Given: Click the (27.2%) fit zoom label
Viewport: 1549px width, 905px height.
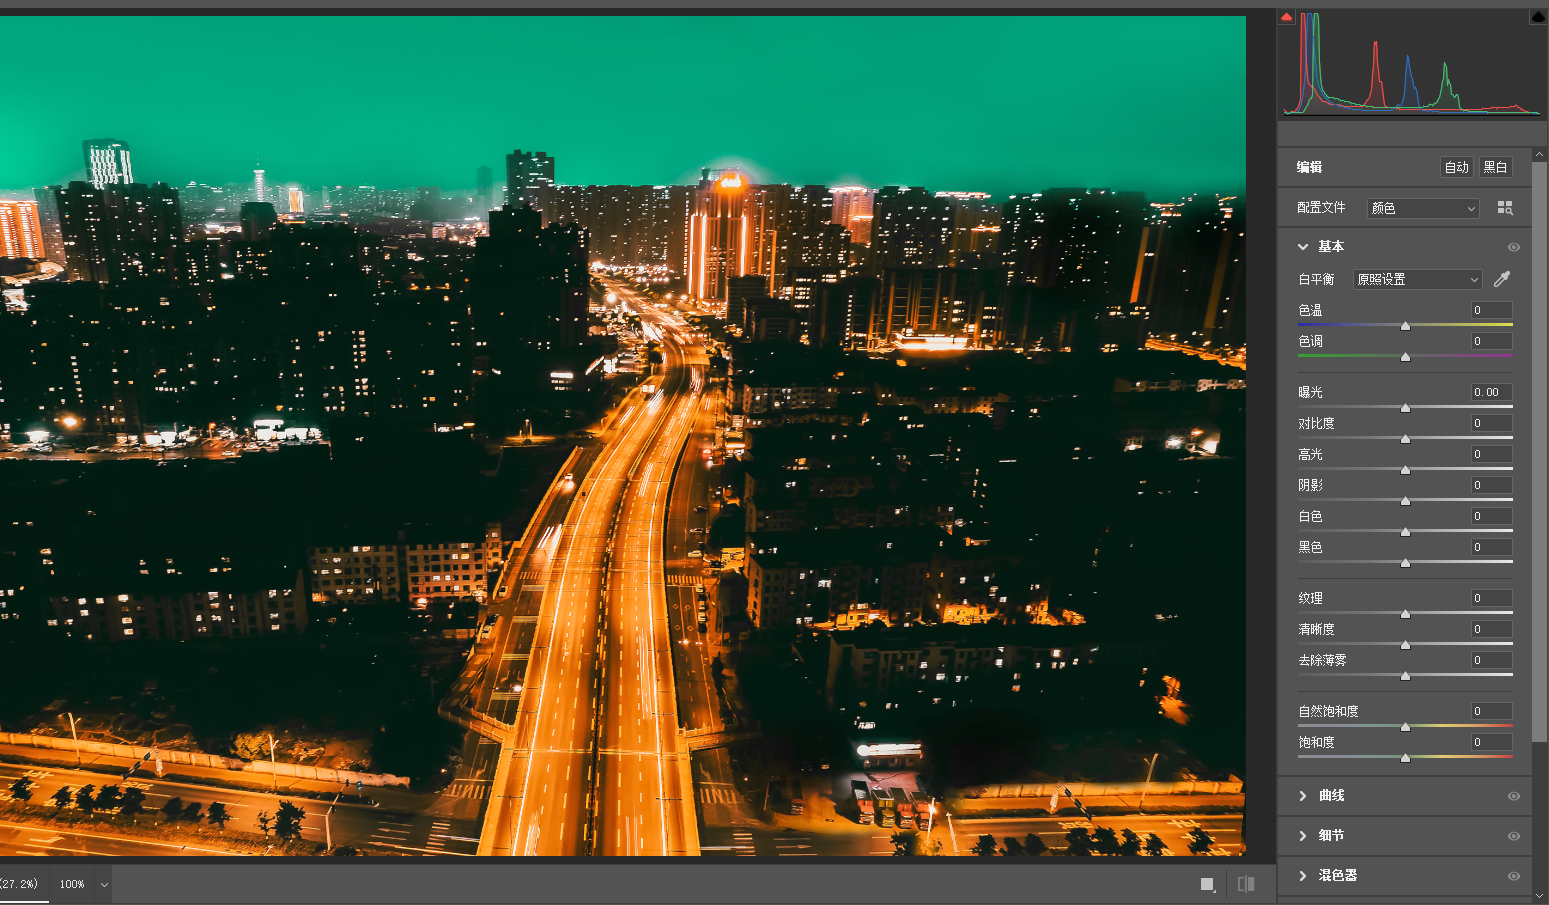Looking at the screenshot, I should [x=19, y=884].
